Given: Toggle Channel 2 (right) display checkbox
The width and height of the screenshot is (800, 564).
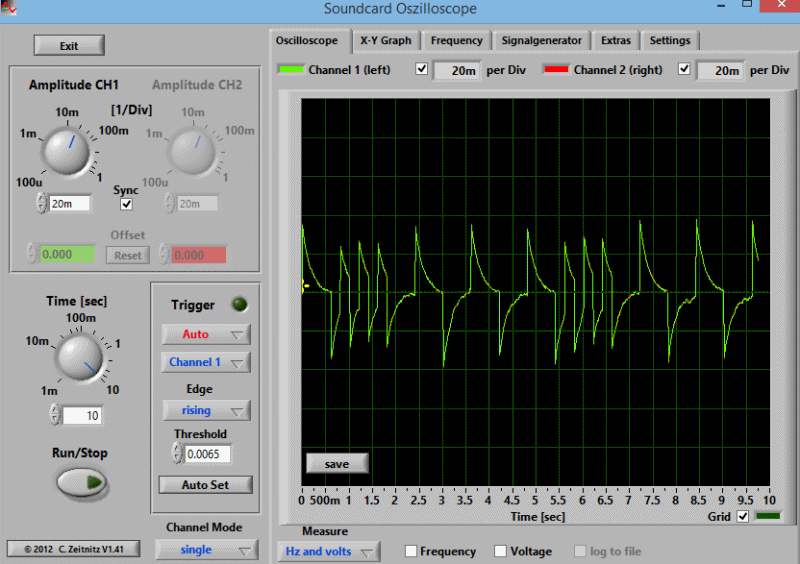Looking at the screenshot, I should tap(684, 69).
